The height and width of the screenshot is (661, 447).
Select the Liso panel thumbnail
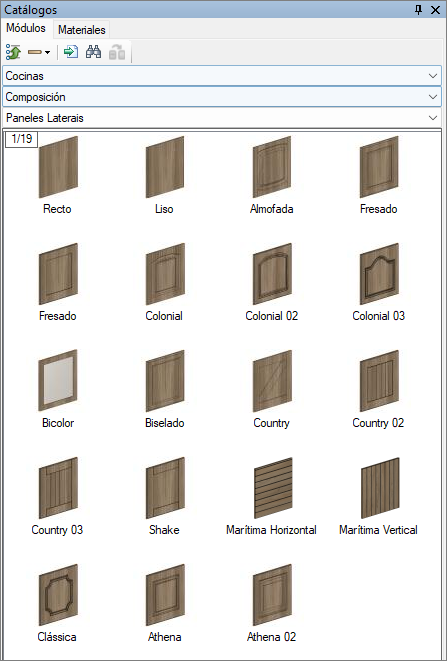click(165, 167)
